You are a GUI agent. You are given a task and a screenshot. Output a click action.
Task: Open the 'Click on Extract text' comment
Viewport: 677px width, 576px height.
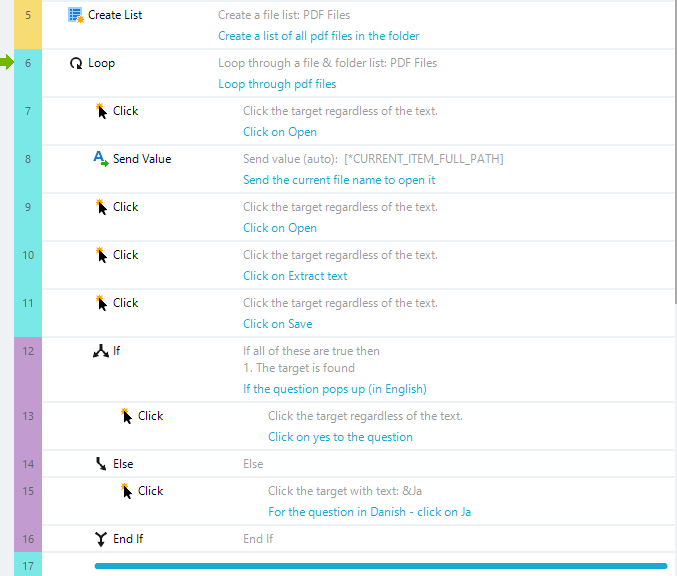pos(295,276)
